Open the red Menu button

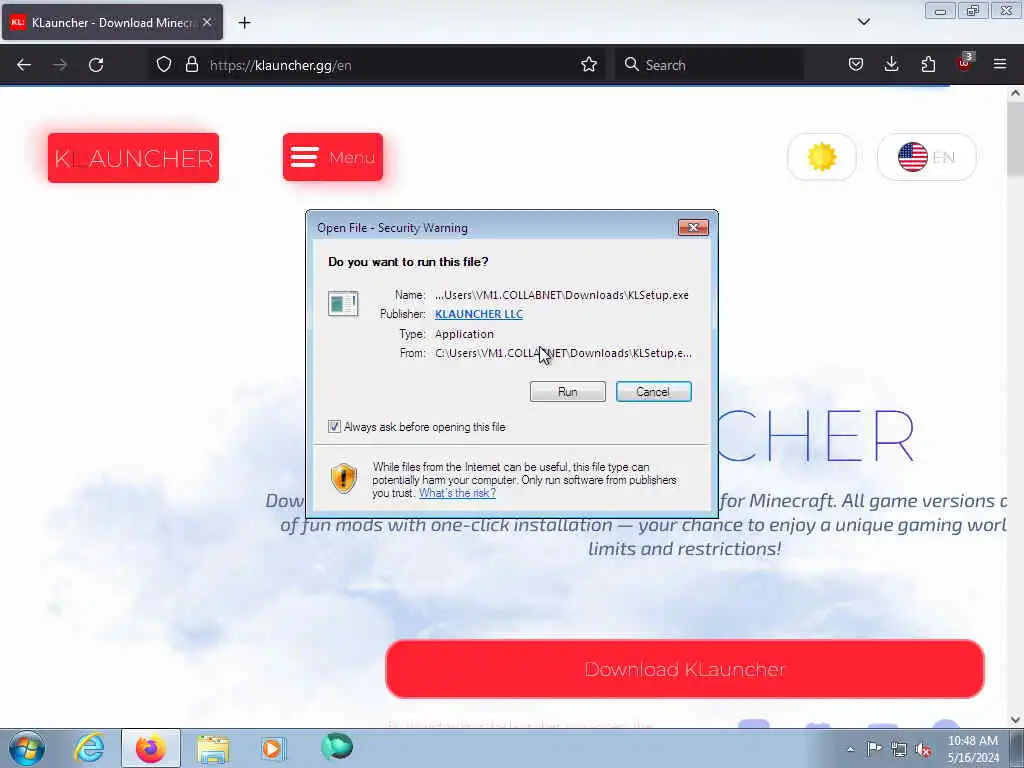coord(333,157)
